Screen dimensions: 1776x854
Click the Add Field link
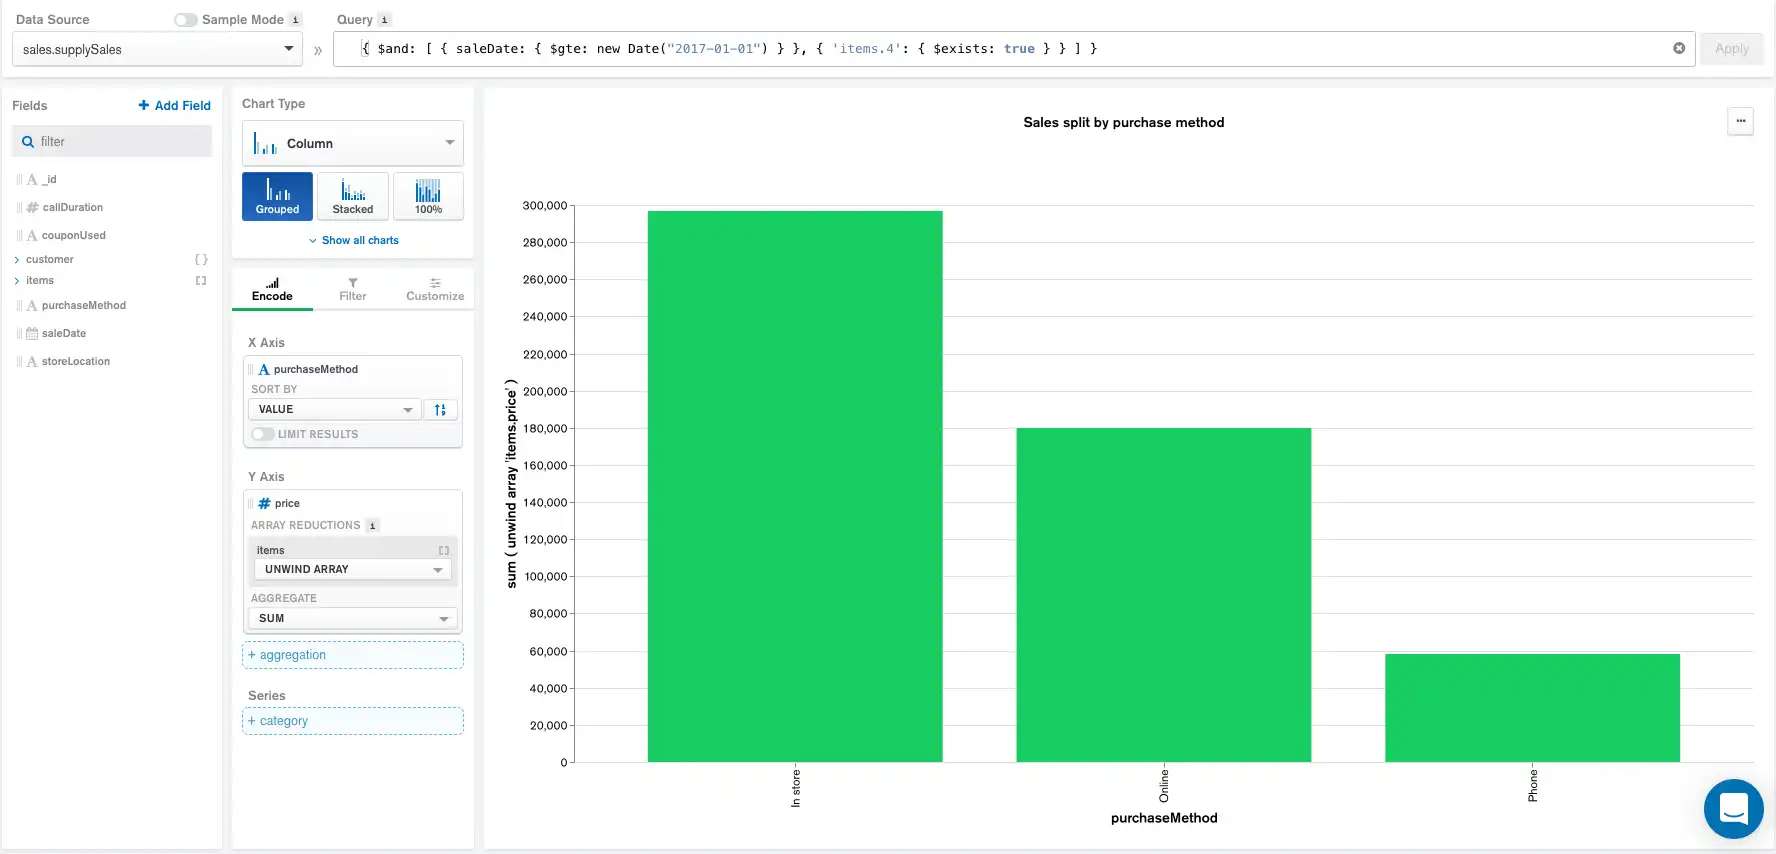point(174,106)
